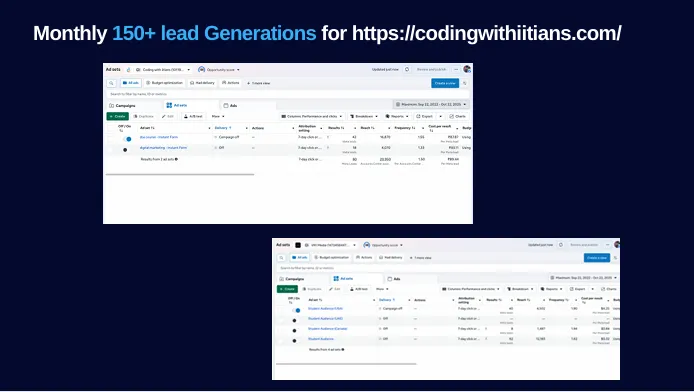Click the icon right of Create a view, Coding with Iitians panel
The height and width of the screenshot is (392, 694).
465,83
